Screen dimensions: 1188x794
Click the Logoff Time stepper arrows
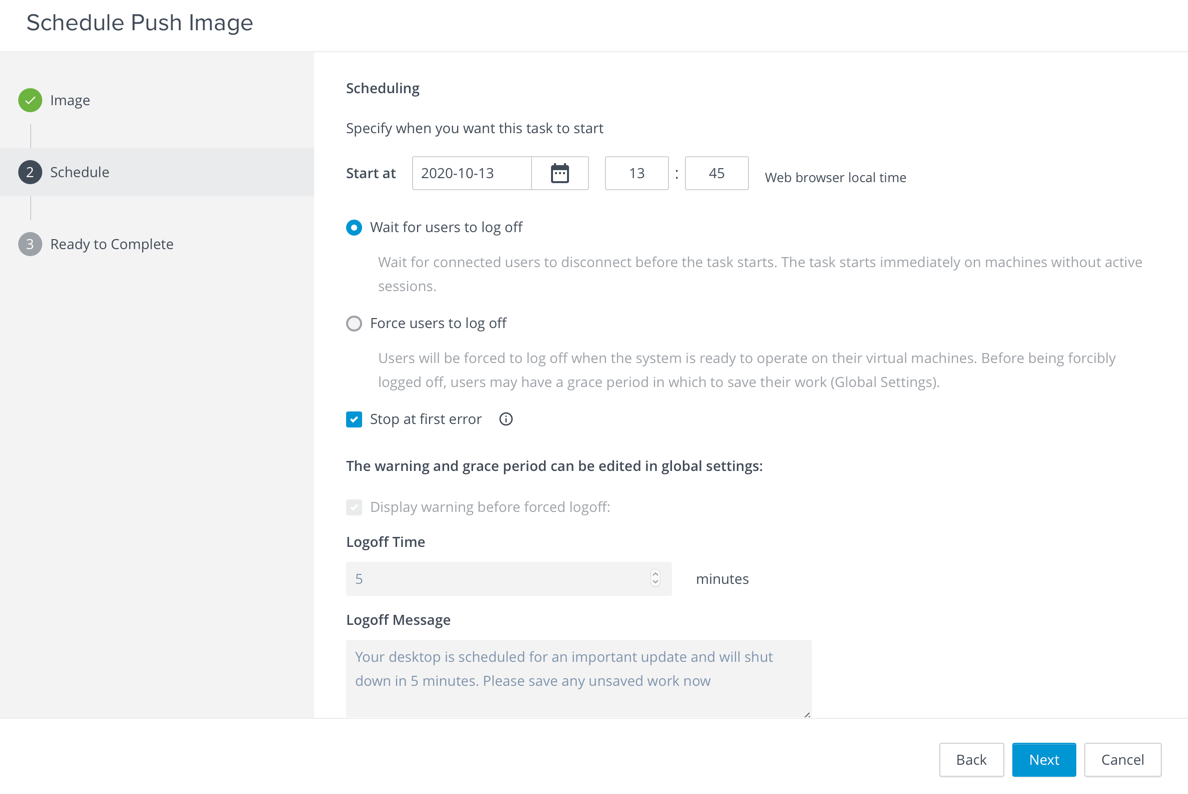(x=655, y=579)
